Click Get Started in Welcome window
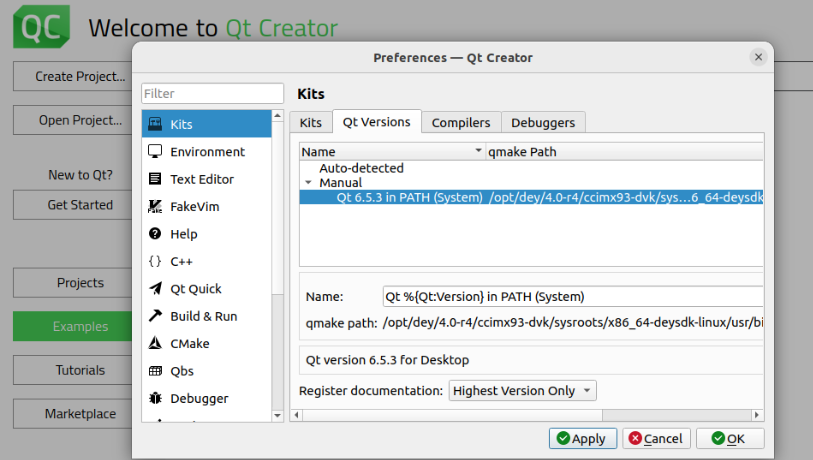The width and height of the screenshot is (813, 460). 73,205
